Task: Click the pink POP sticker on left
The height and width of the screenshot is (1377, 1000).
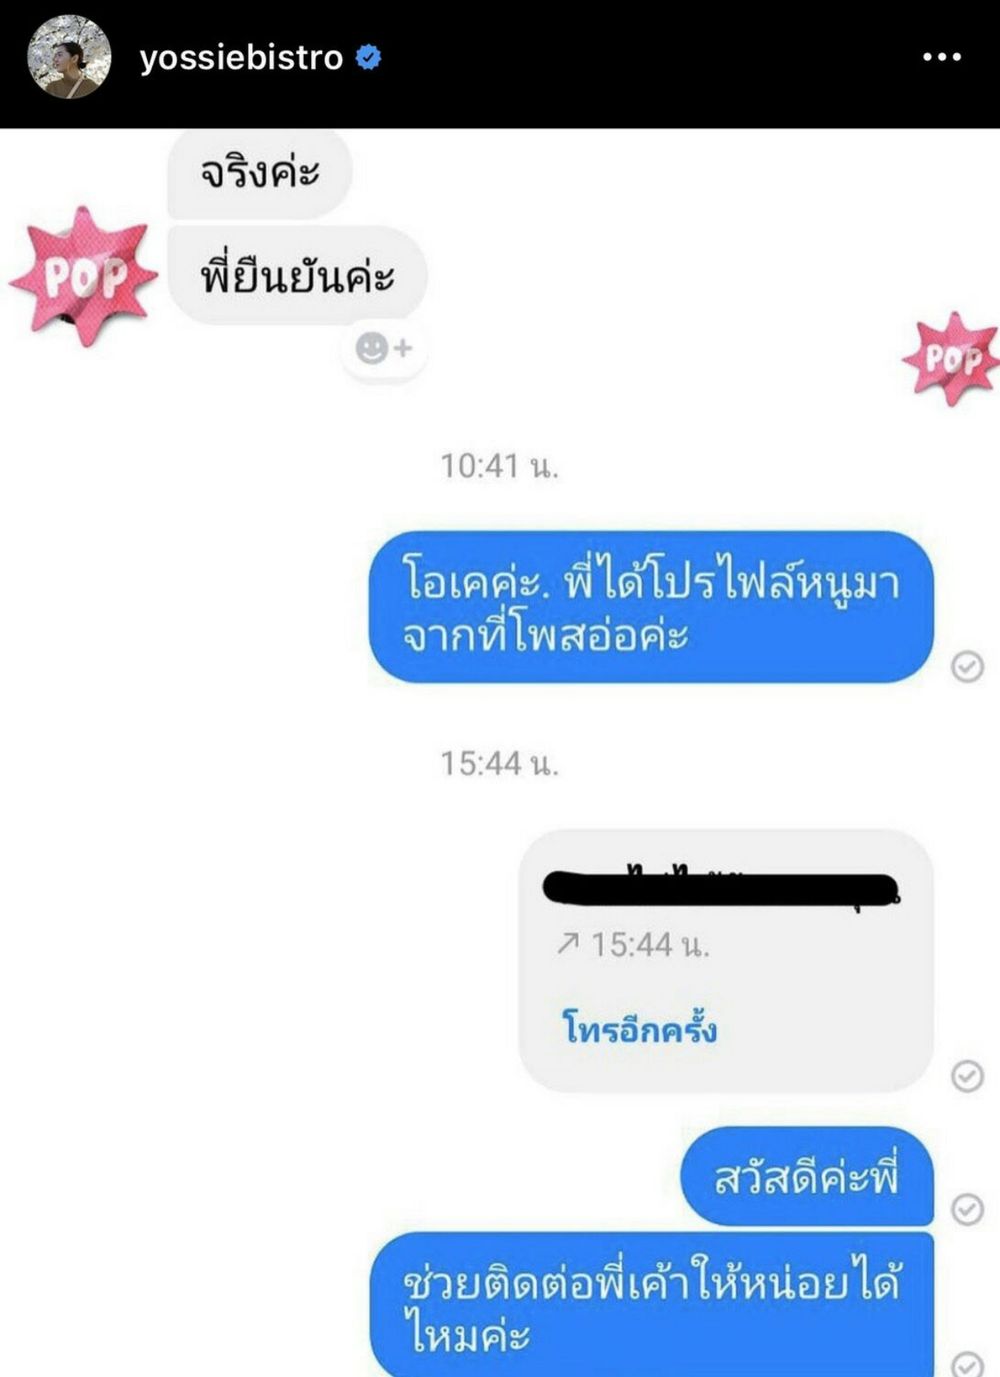Action: coord(84,276)
